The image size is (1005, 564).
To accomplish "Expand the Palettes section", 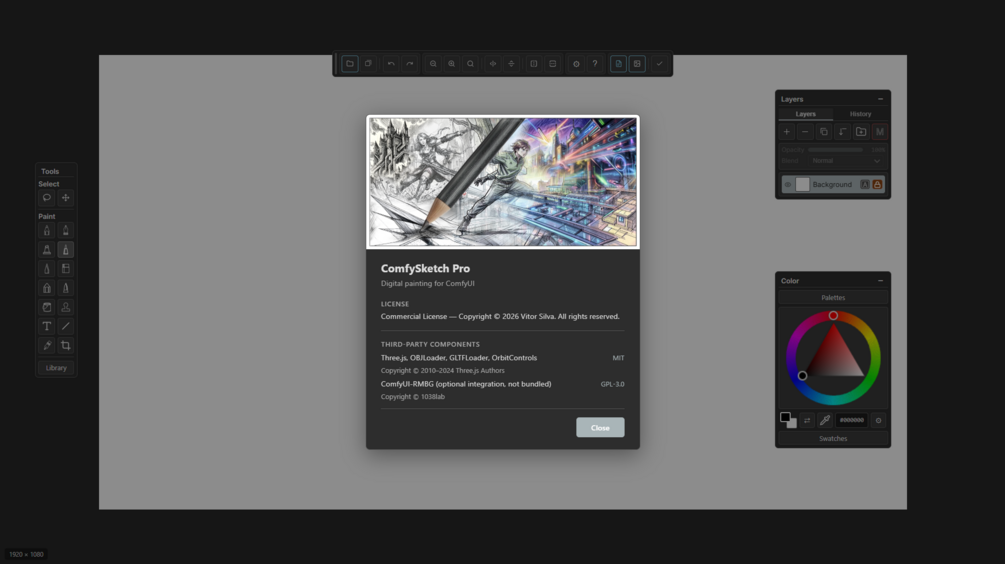I will point(833,297).
